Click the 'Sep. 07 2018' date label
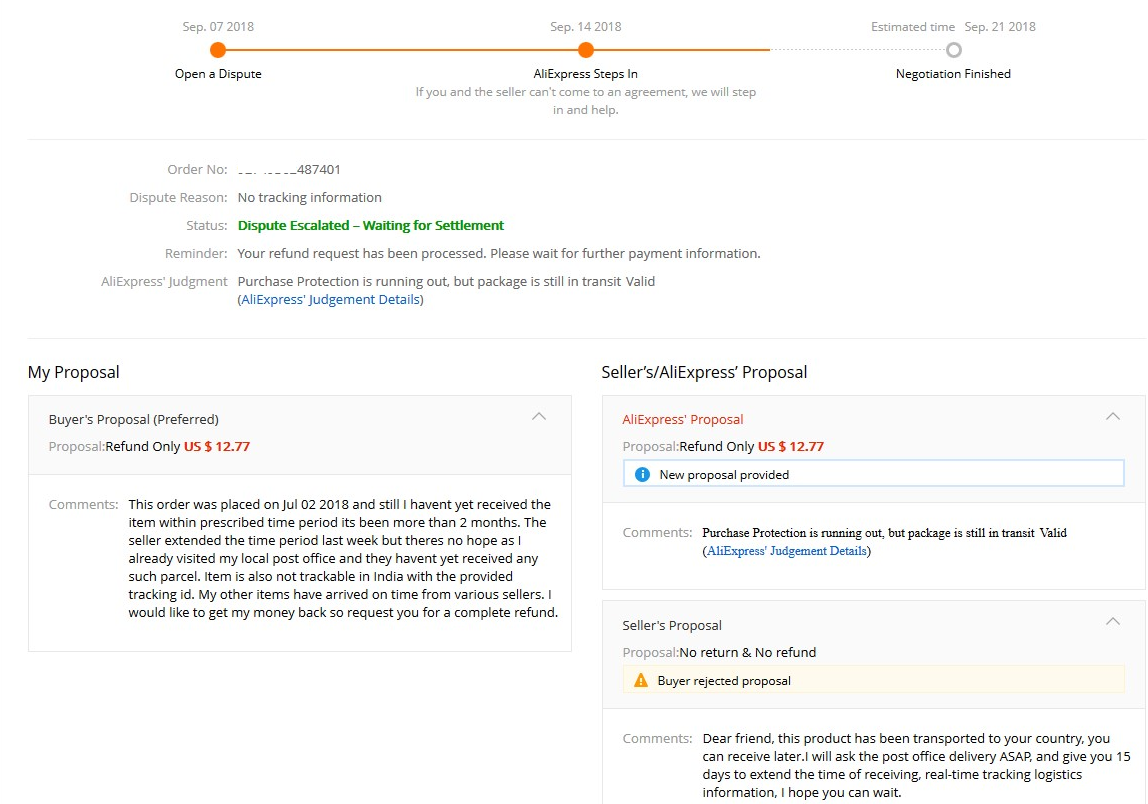Image resolution: width=1148 pixels, height=804 pixels. [x=218, y=27]
